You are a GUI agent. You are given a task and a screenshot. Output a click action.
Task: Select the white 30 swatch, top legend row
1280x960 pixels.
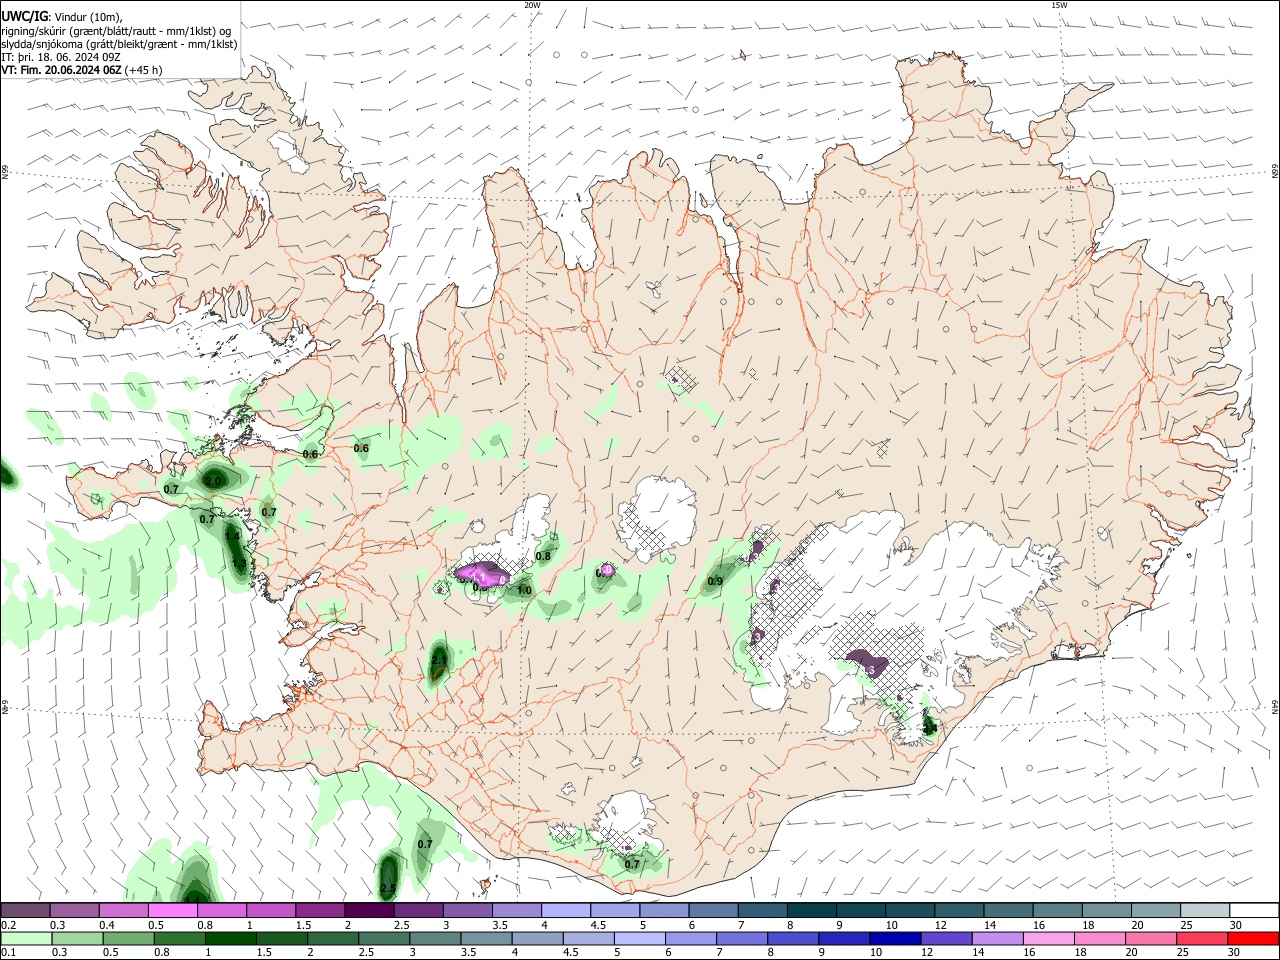pos(1254,911)
